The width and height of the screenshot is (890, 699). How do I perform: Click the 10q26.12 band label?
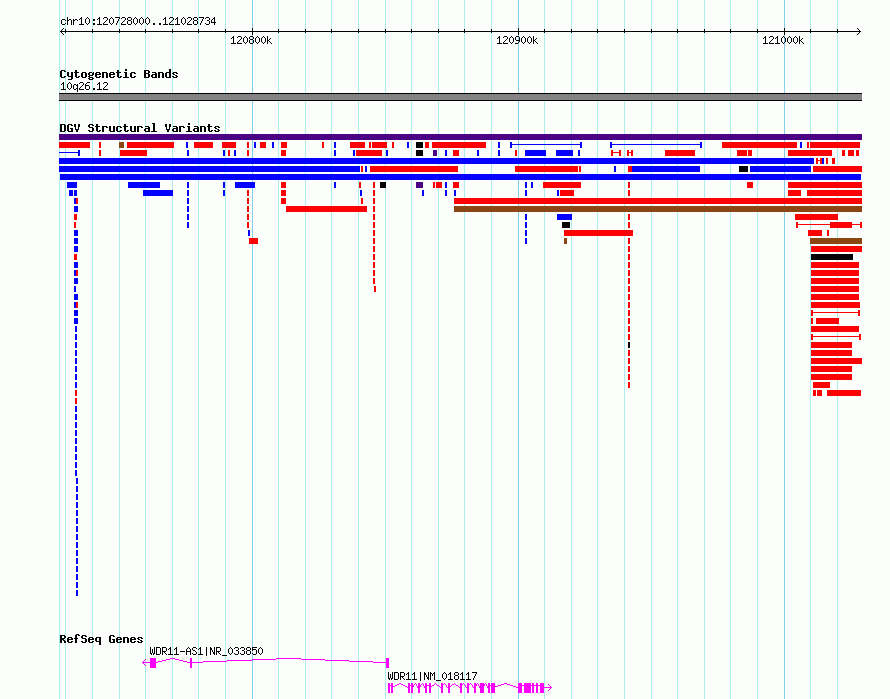[84, 86]
